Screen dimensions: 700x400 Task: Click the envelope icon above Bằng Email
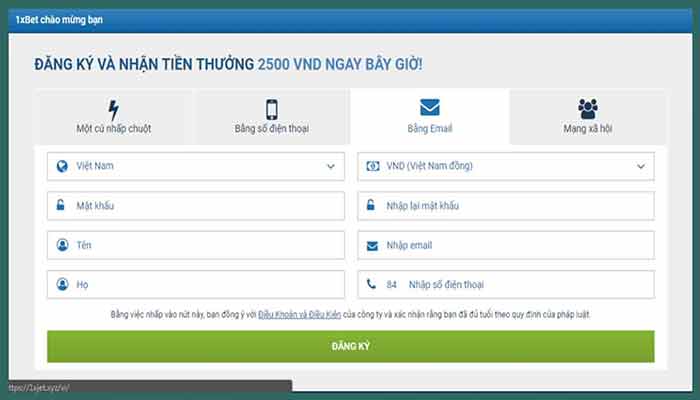[x=430, y=108]
